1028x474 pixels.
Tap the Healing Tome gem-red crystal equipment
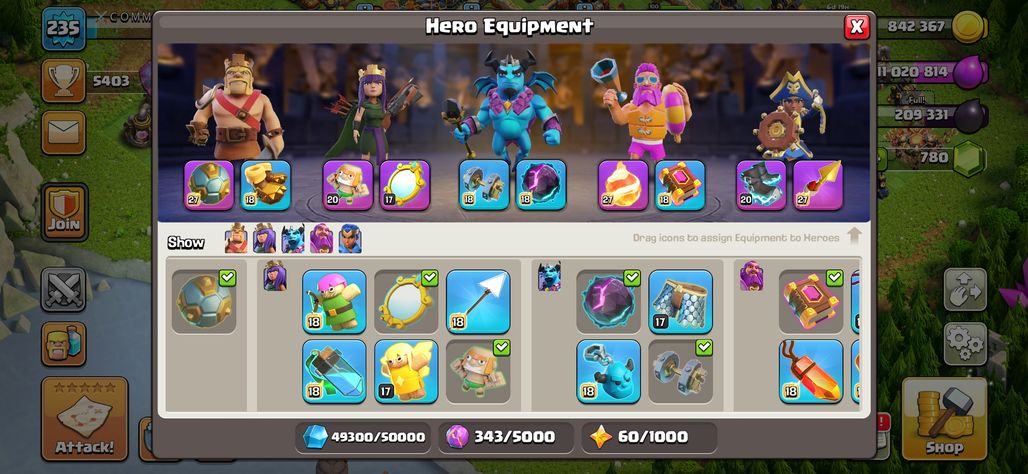[x=811, y=371]
